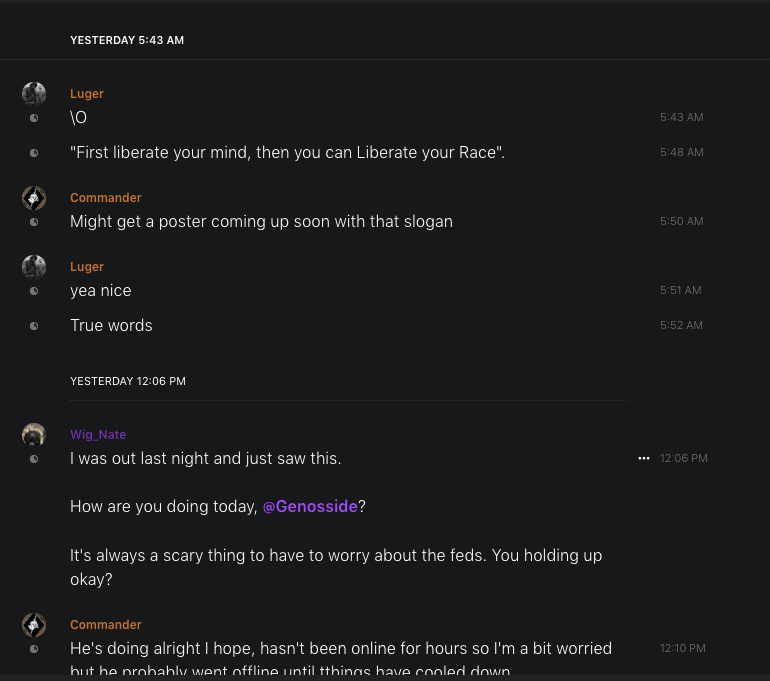Click the 'Yesterday 5:43 AM' date header
770x681 pixels.
coord(127,41)
